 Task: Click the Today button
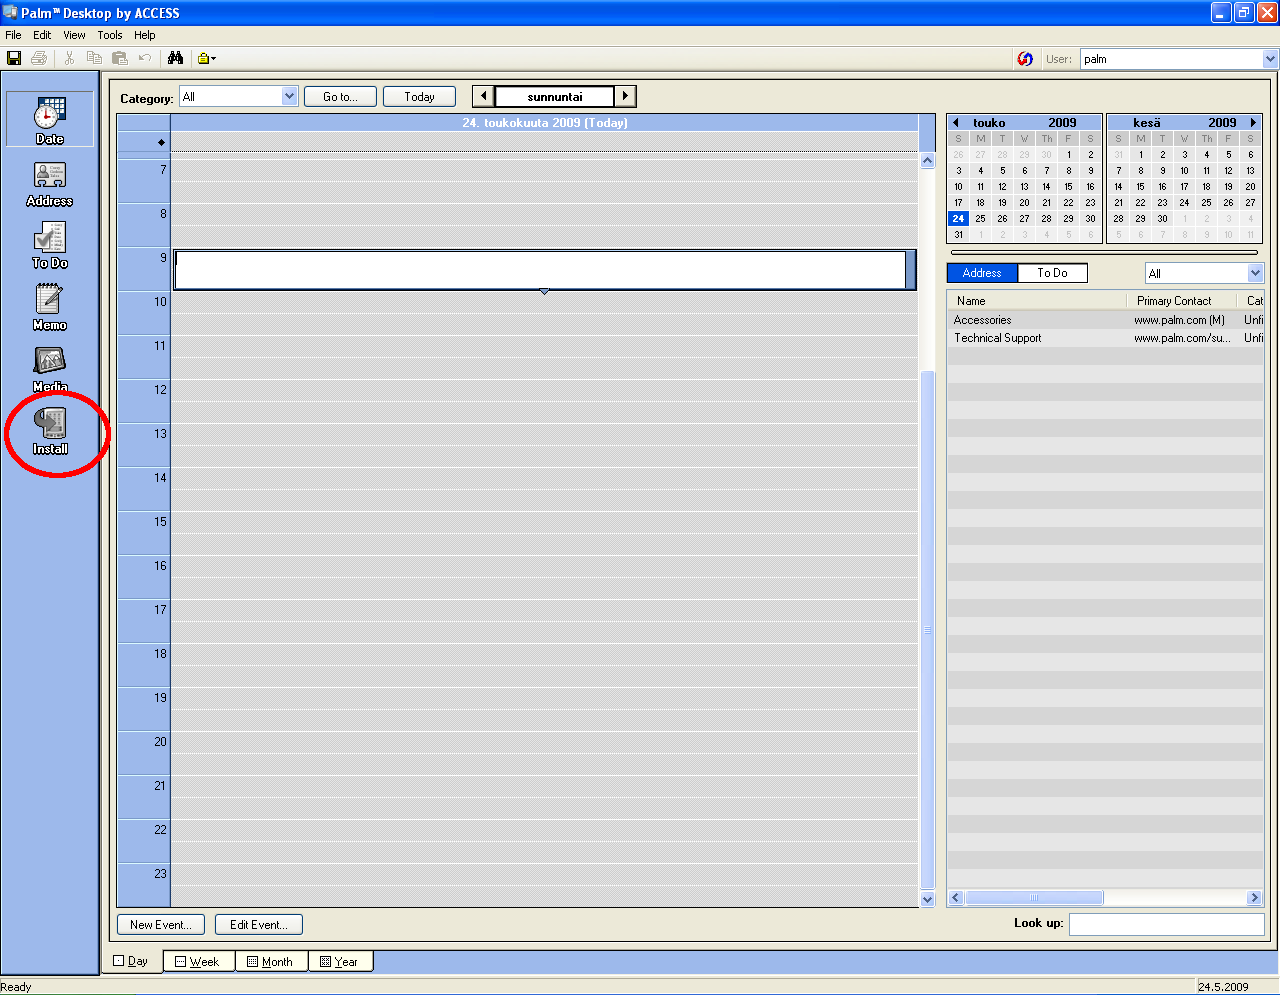[419, 97]
